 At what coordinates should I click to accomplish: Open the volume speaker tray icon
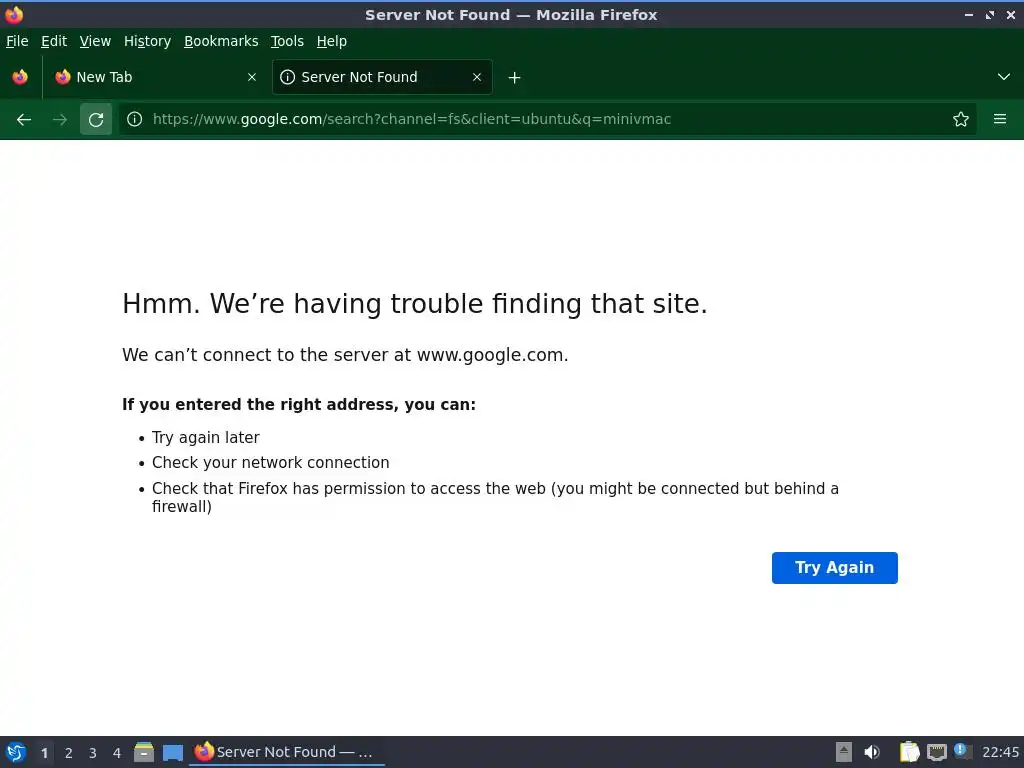coord(872,752)
